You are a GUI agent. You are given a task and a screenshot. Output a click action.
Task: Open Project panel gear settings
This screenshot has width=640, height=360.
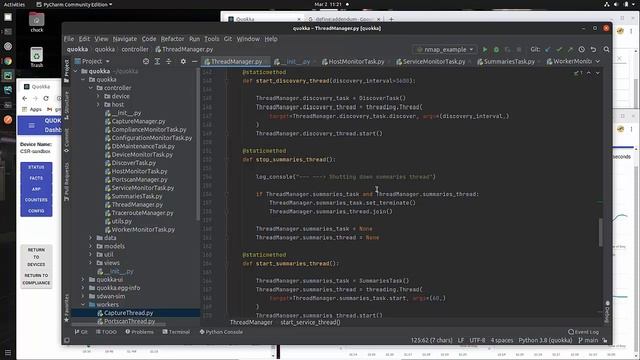183,61
